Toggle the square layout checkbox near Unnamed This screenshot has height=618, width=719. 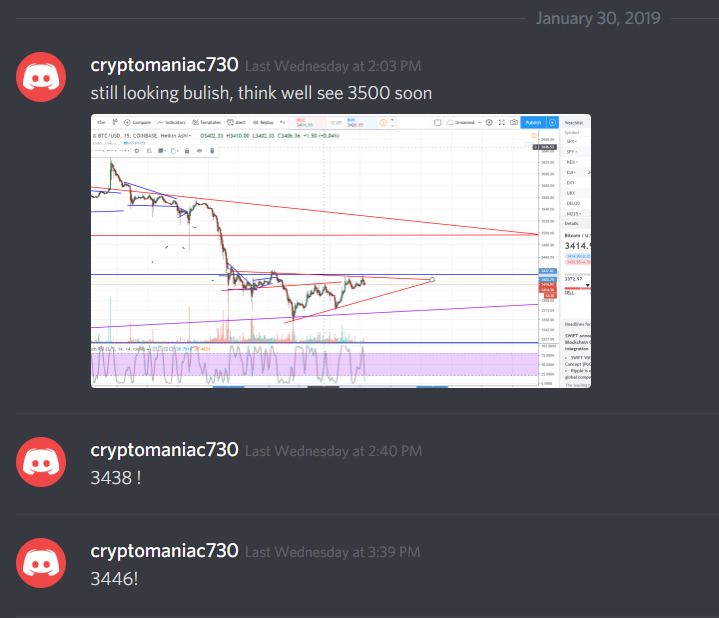click(x=437, y=122)
